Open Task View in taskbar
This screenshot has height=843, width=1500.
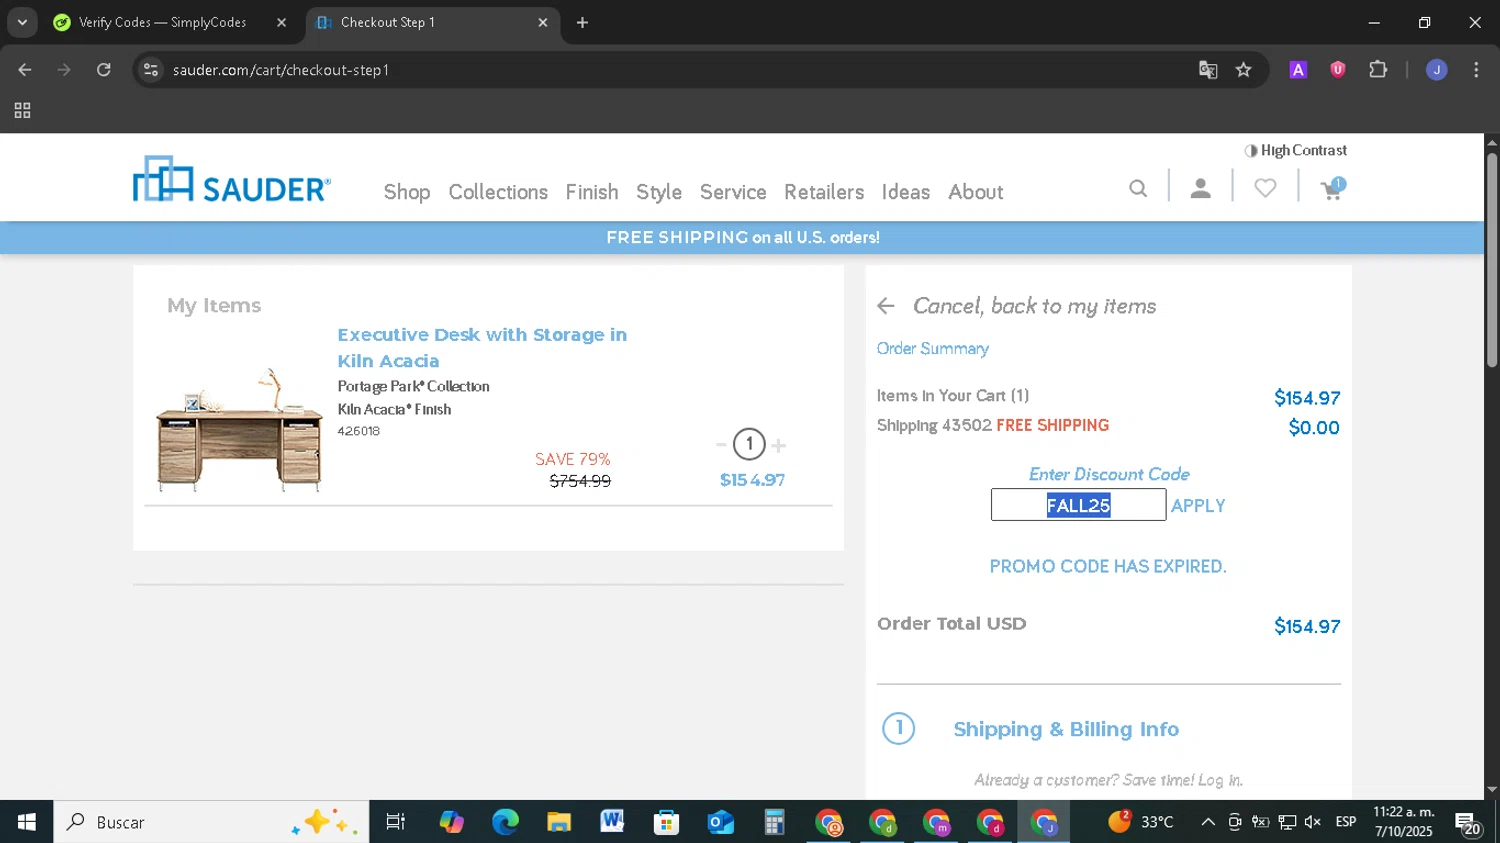pyautogui.click(x=396, y=822)
